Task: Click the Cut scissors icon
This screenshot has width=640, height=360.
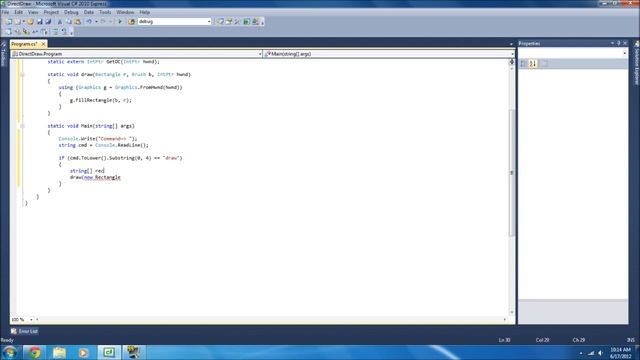Action: click(60, 22)
